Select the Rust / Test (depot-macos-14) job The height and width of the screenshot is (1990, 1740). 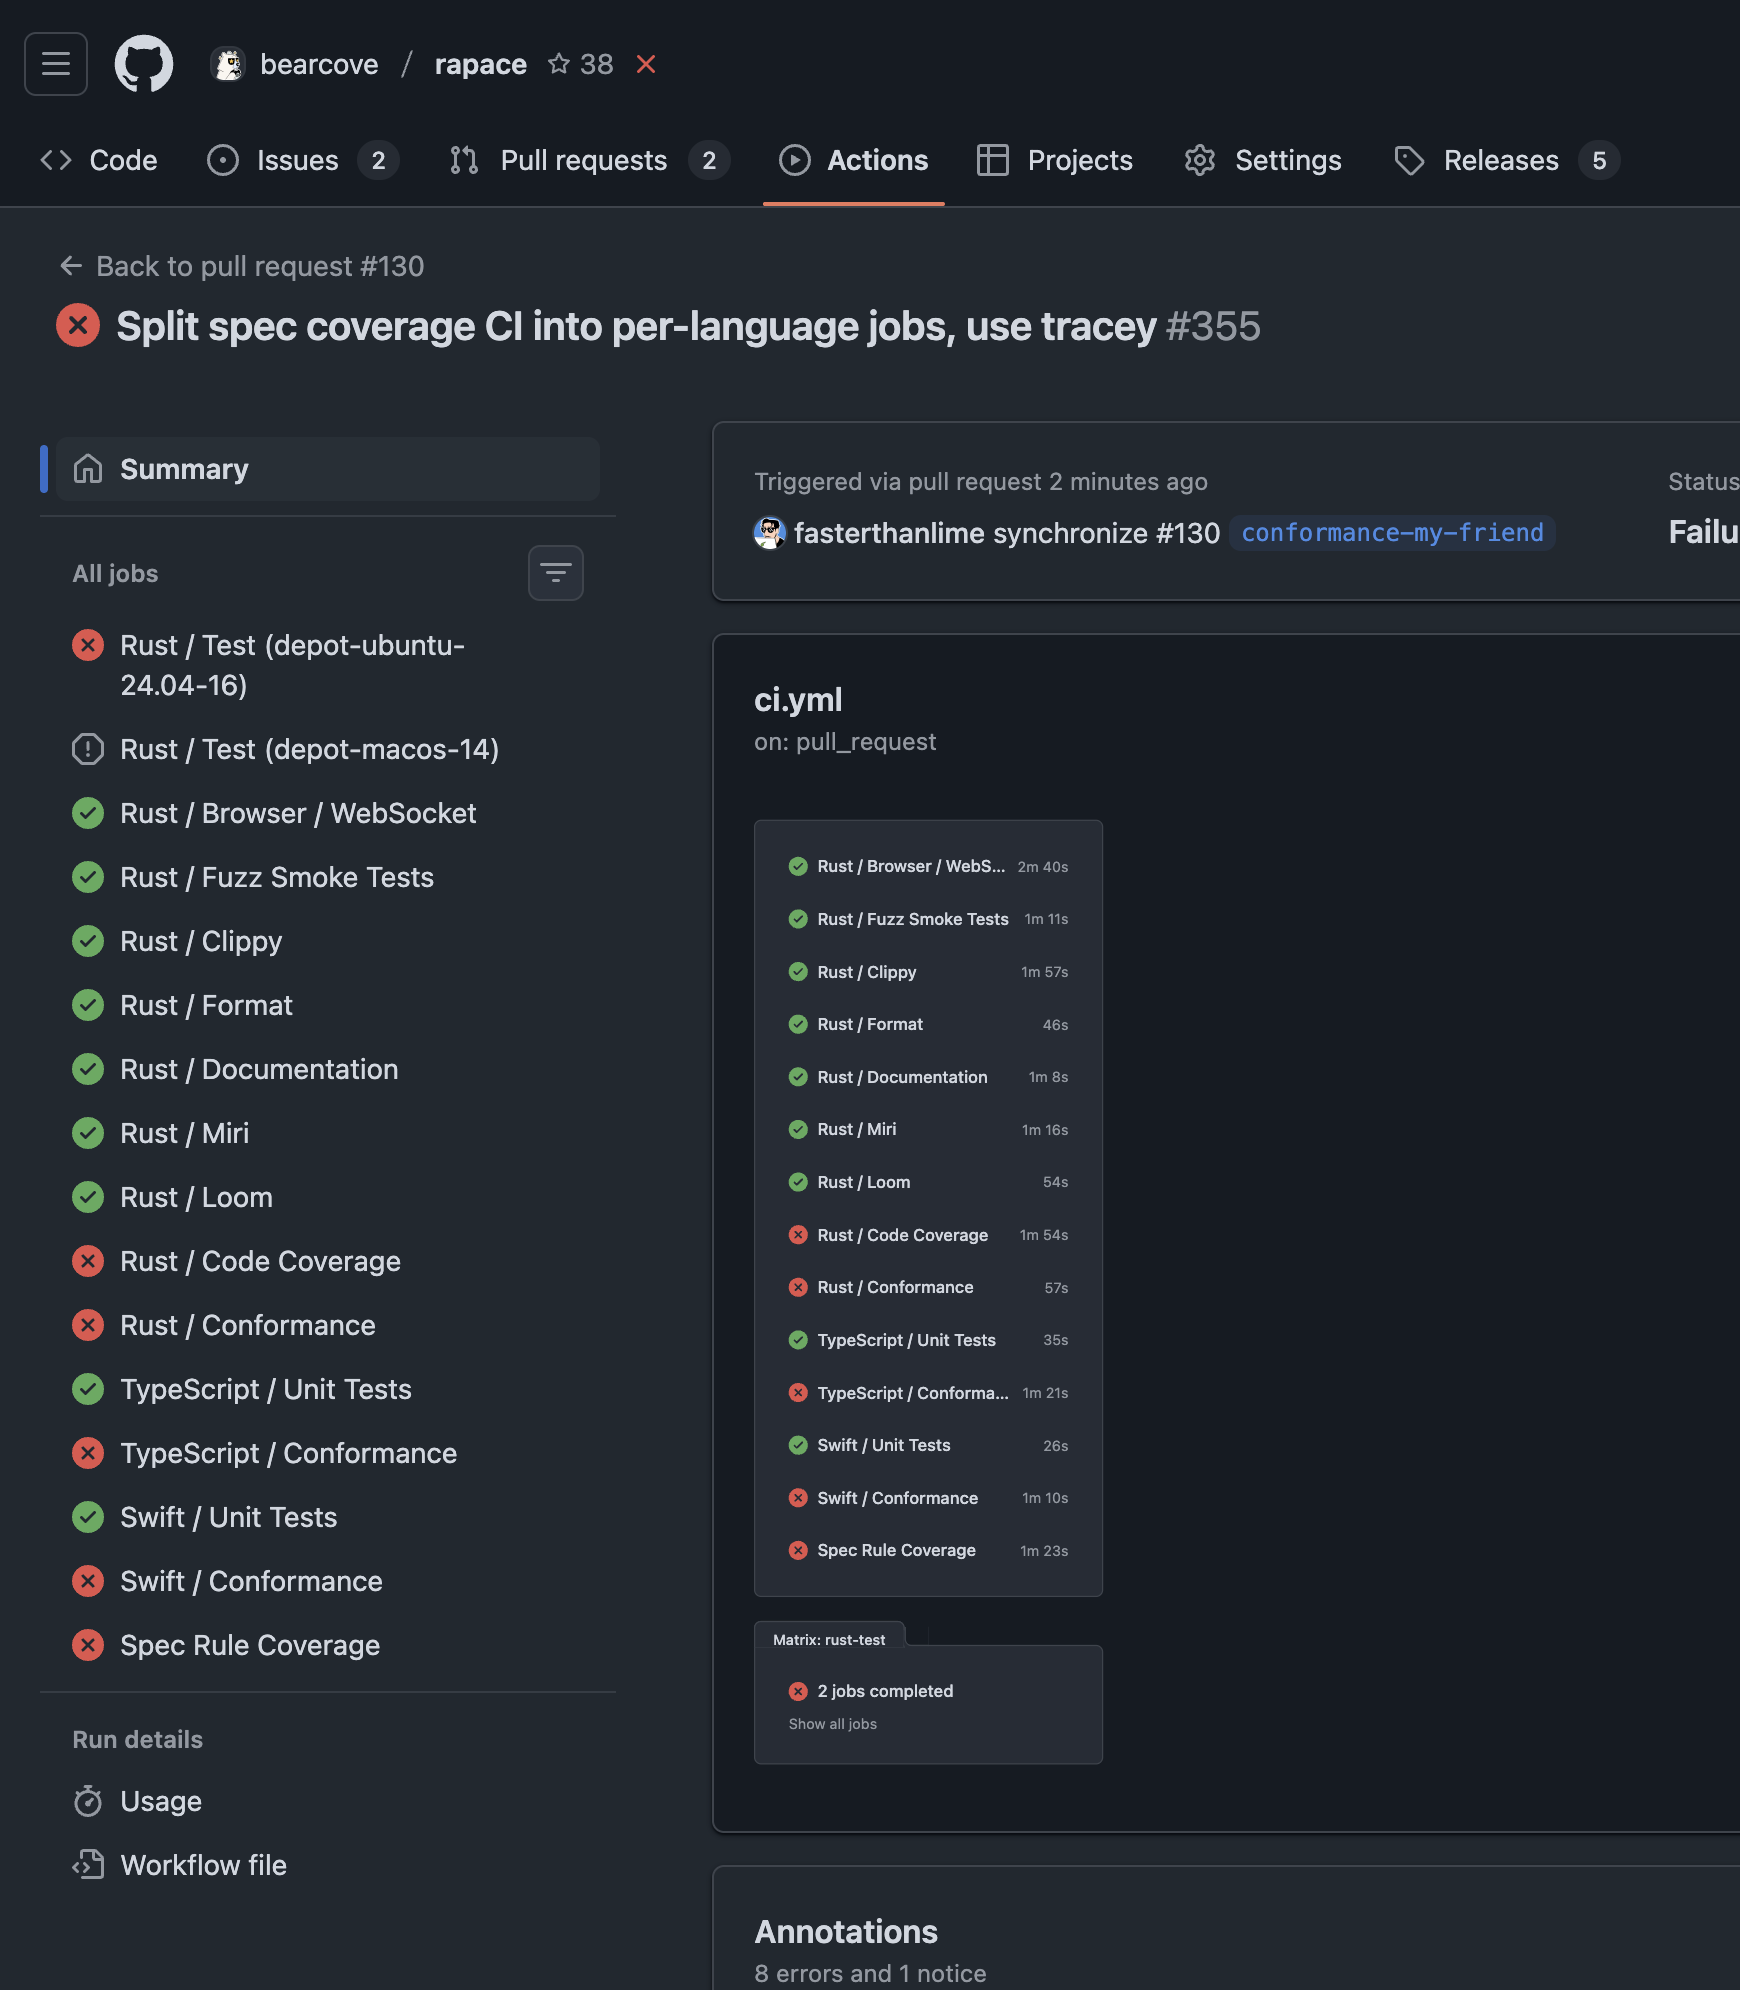coord(309,749)
